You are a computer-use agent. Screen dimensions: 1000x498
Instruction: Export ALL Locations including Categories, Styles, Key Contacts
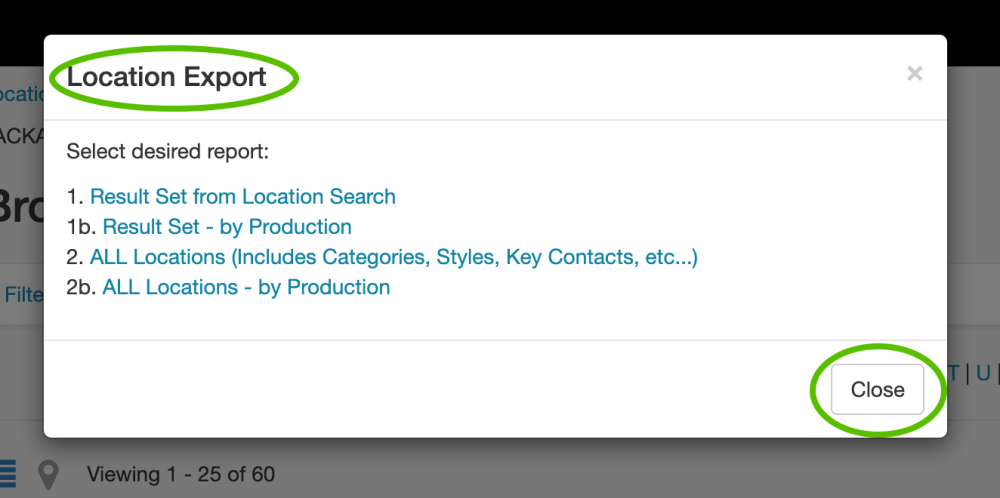pos(393,257)
